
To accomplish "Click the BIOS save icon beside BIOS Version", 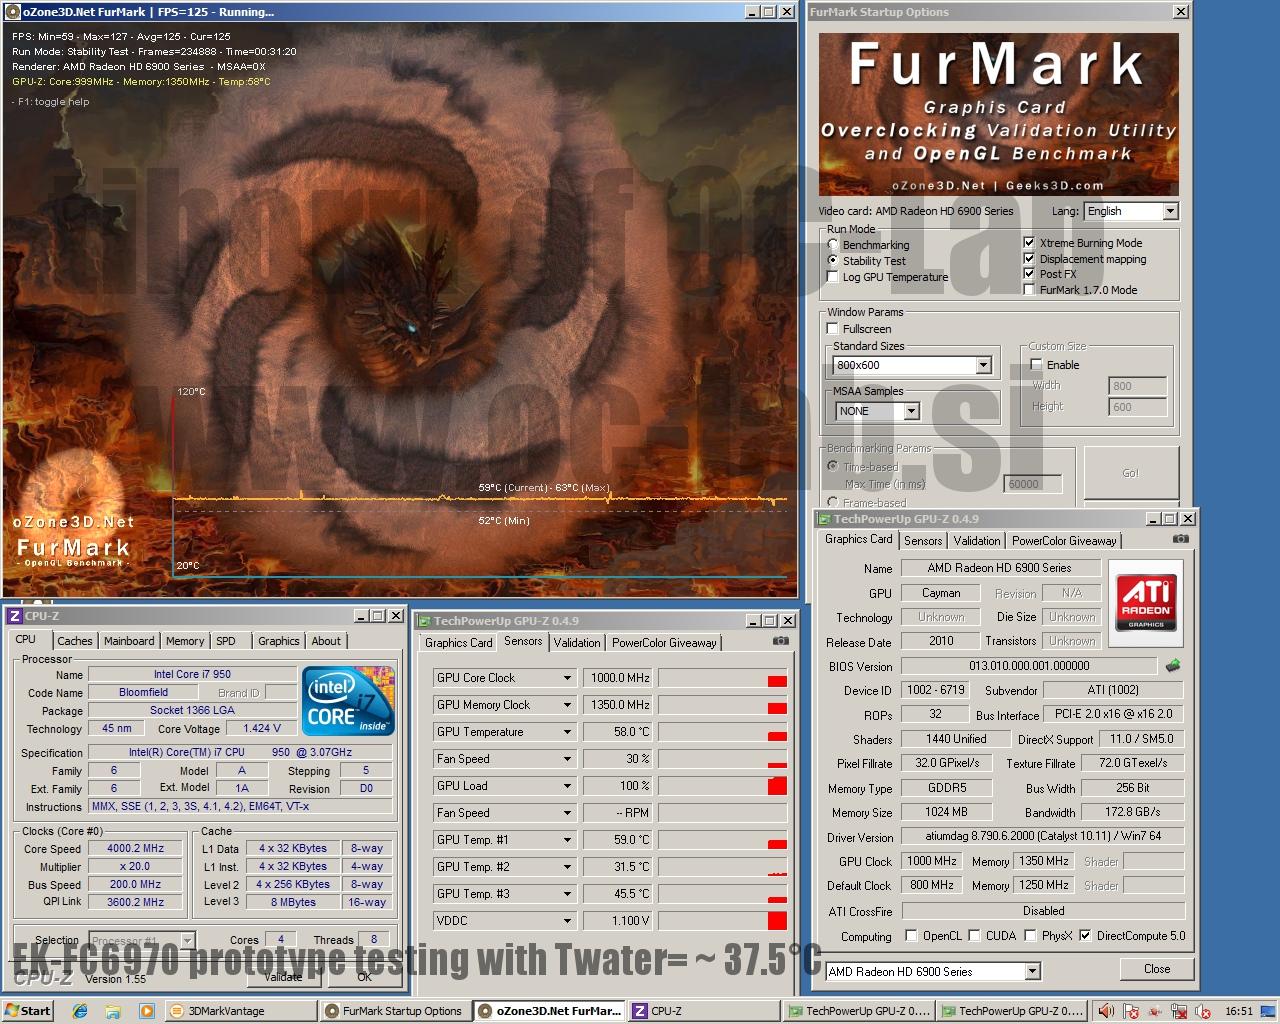I will coord(1173,665).
